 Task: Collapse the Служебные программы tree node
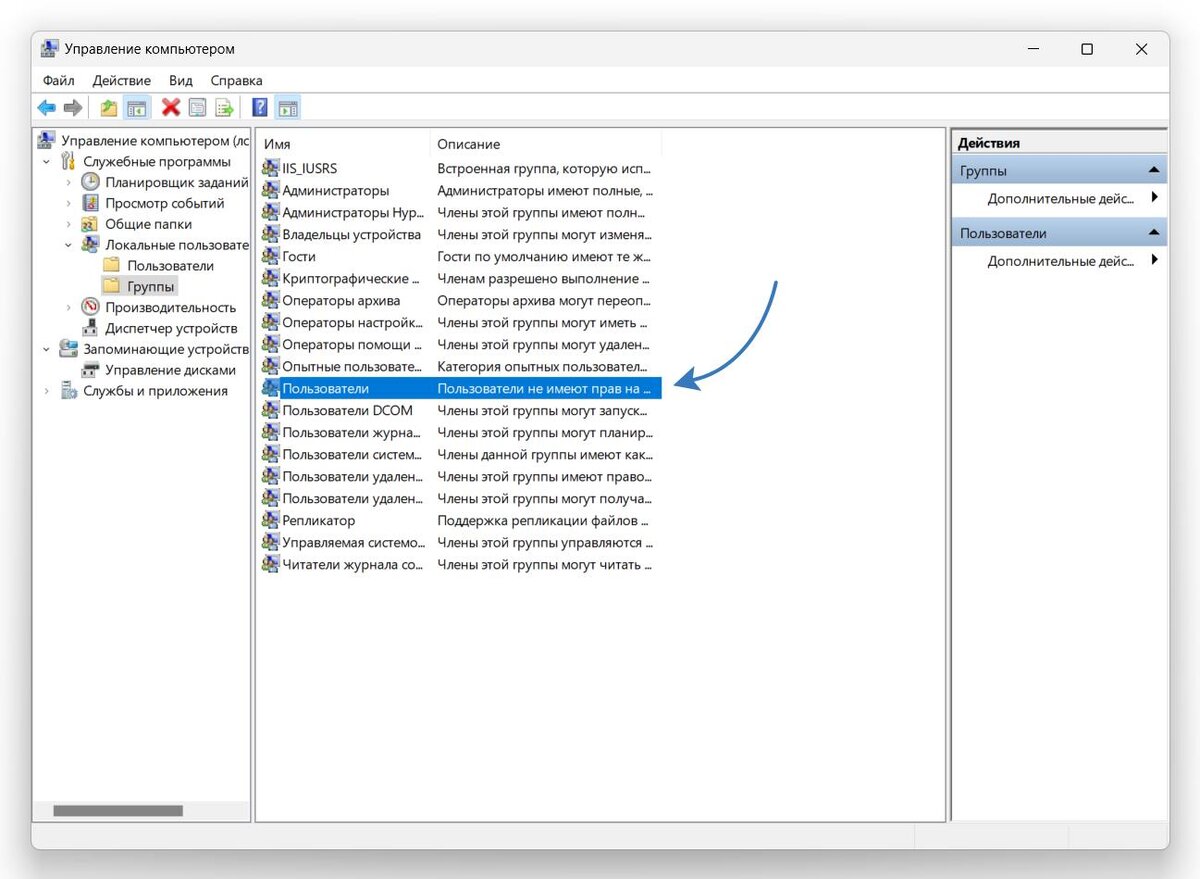pos(47,161)
